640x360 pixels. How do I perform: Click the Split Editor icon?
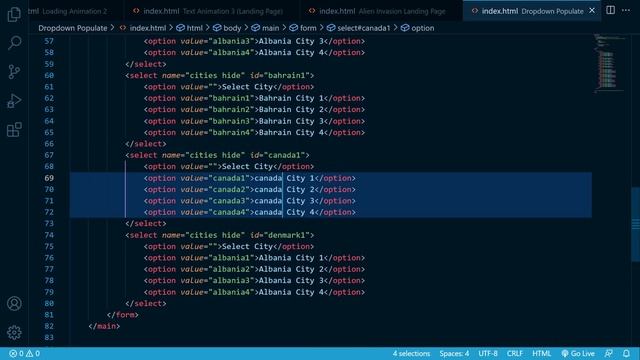pos(610,10)
